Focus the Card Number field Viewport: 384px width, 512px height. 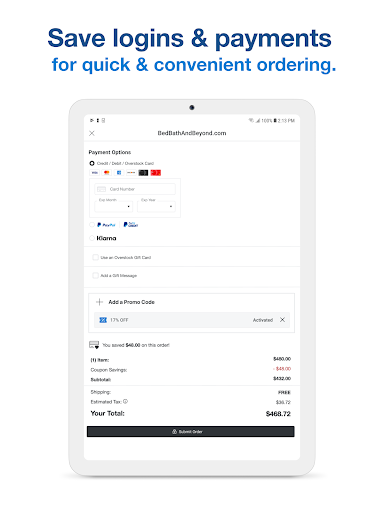135,189
